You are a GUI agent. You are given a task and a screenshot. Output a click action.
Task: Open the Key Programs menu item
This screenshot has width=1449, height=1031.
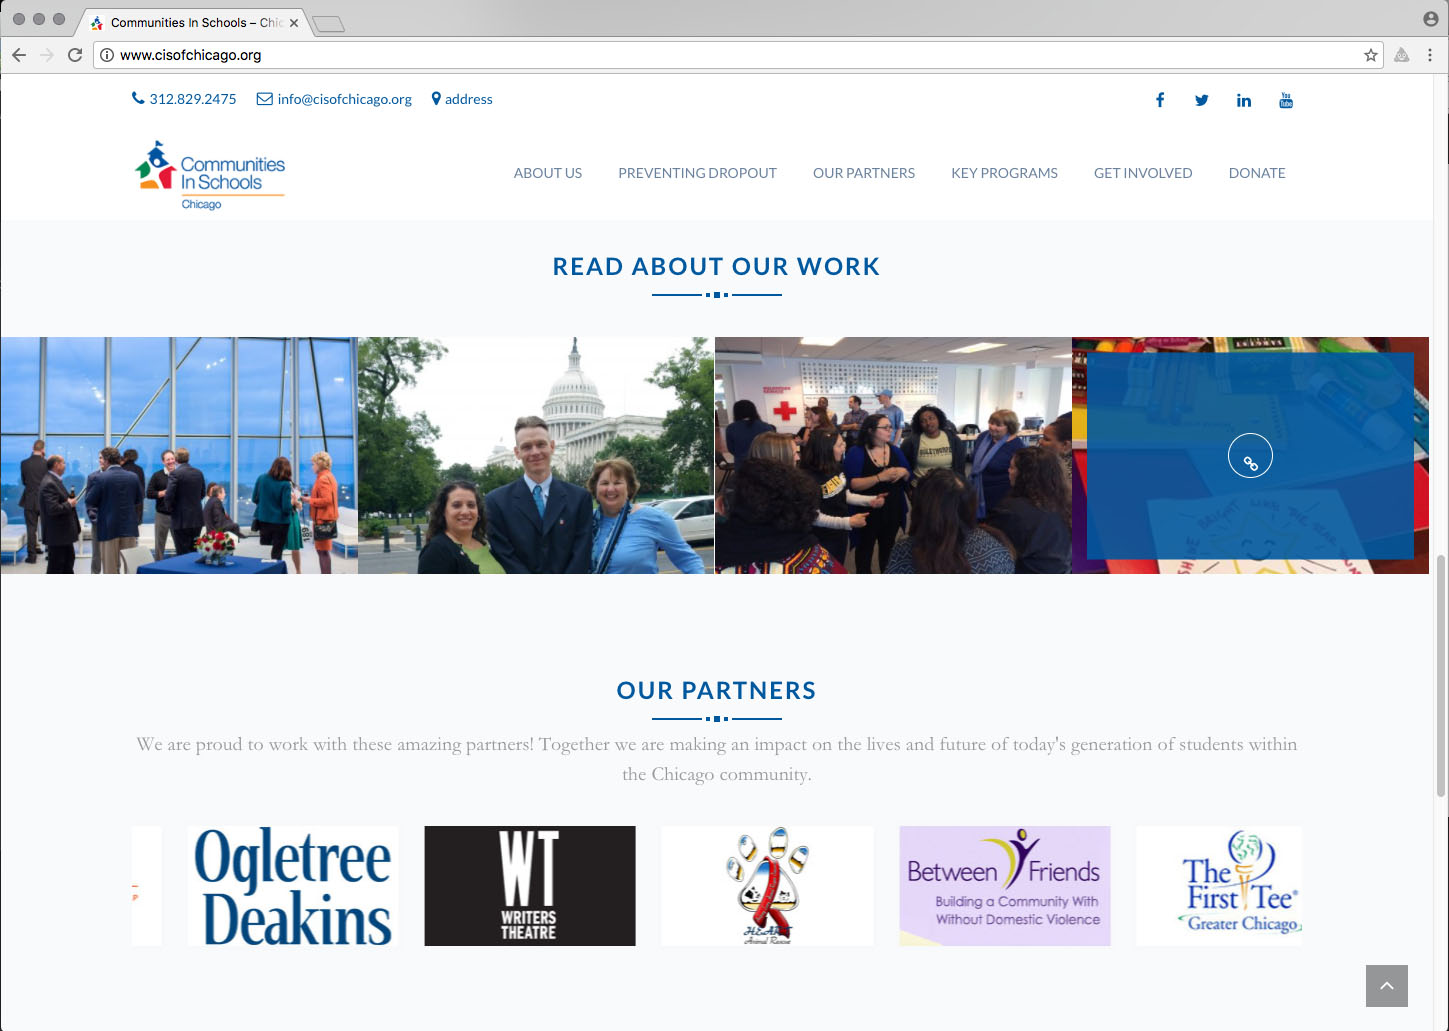click(1004, 173)
